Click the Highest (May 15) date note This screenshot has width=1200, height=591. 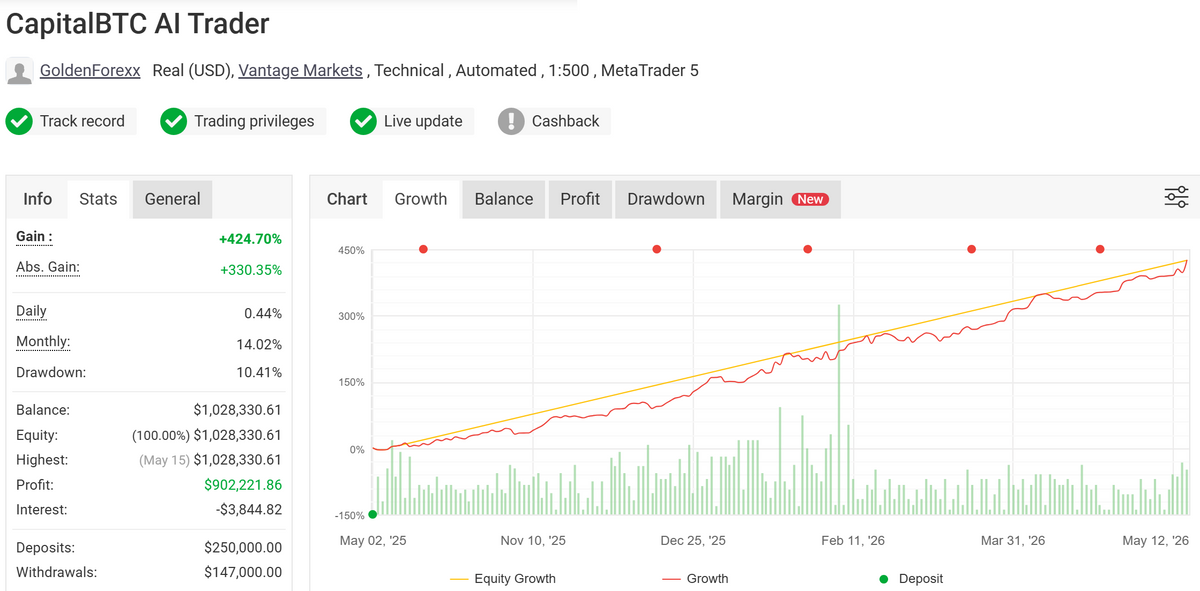click(163, 460)
